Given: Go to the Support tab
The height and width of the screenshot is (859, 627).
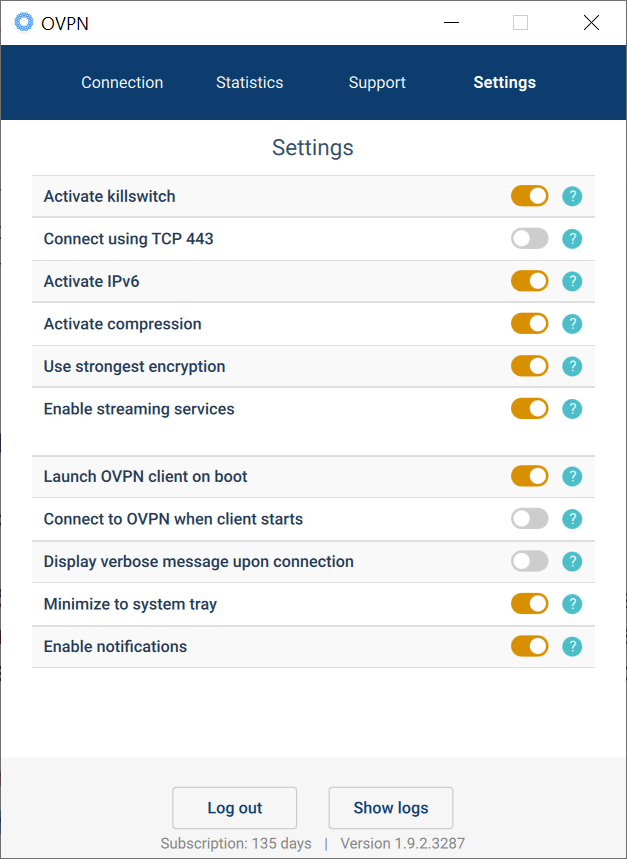Looking at the screenshot, I should [x=377, y=83].
